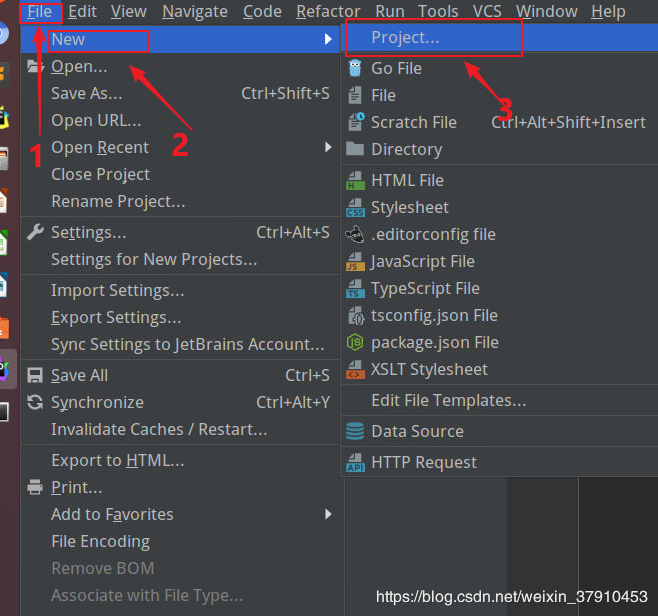This screenshot has height=616, width=658.
Task: Click the Print printer icon
Action: (35, 487)
